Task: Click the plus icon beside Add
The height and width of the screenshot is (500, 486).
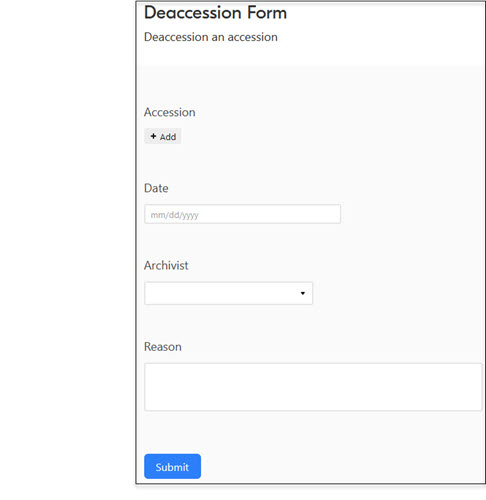Action: pyautogui.click(x=153, y=136)
